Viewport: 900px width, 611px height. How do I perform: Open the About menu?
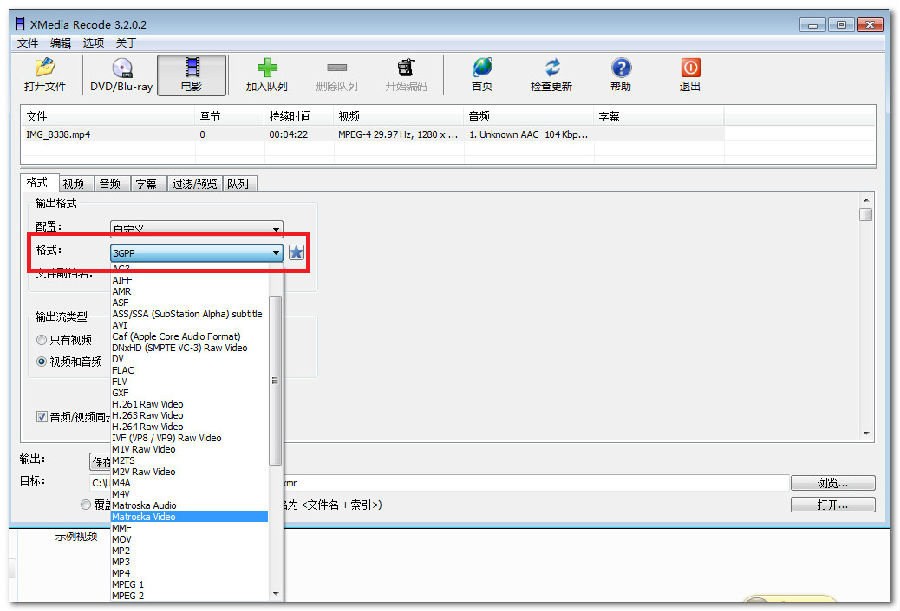point(126,43)
